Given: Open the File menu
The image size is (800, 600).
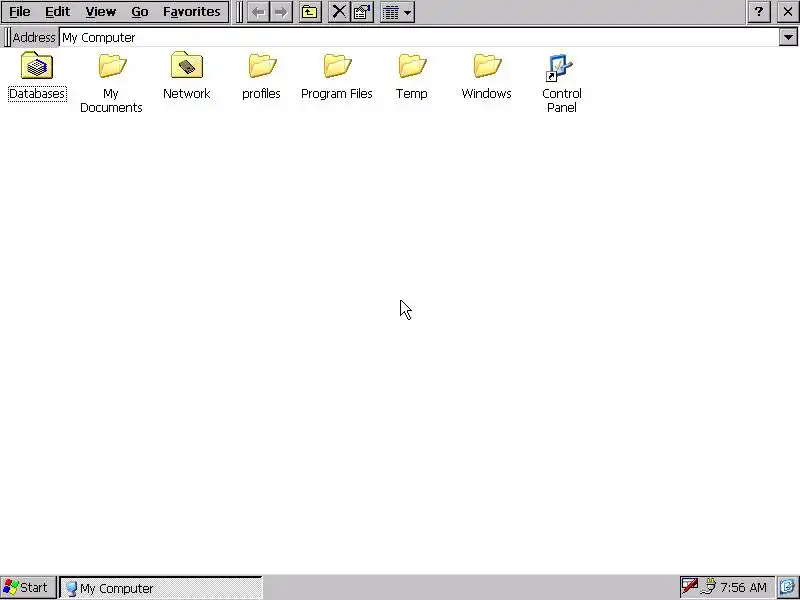Looking at the screenshot, I should (x=20, y=11).
